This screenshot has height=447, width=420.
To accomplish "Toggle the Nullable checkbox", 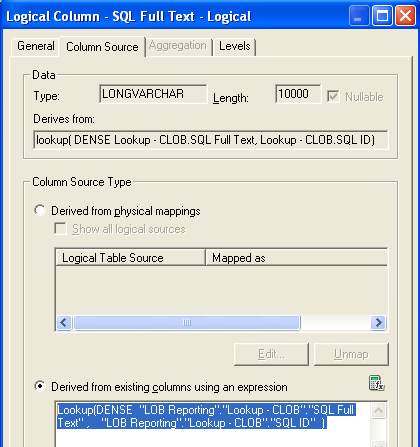I will [x=333, y=97].
